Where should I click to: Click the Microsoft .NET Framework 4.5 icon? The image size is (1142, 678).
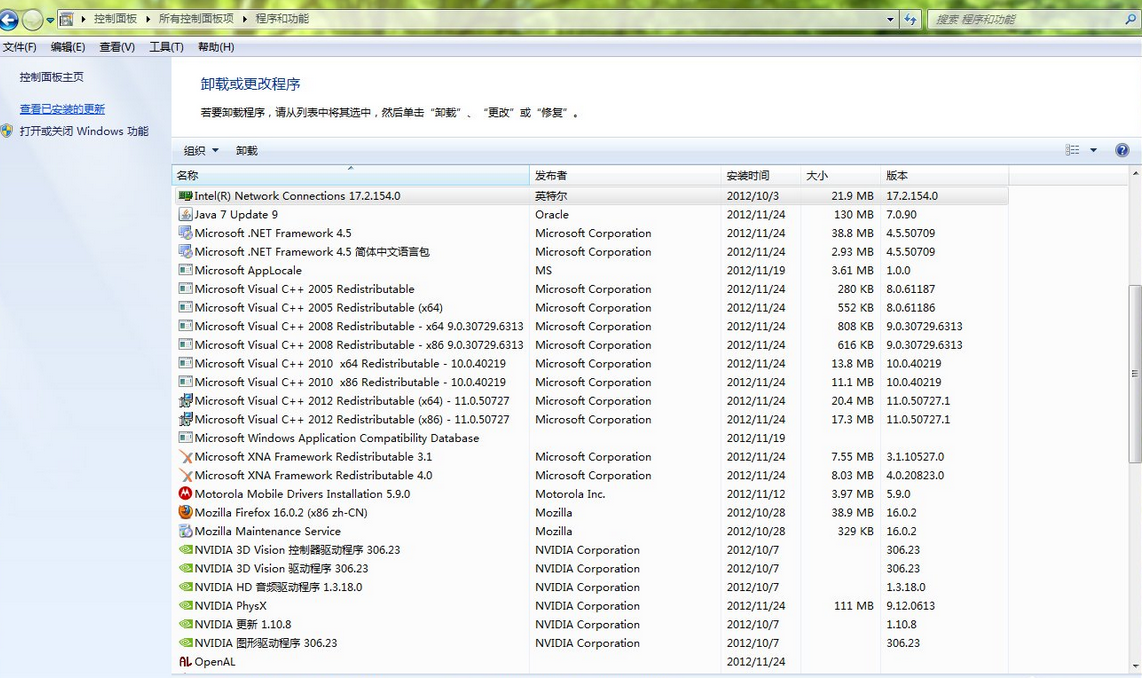click(185, 233)
